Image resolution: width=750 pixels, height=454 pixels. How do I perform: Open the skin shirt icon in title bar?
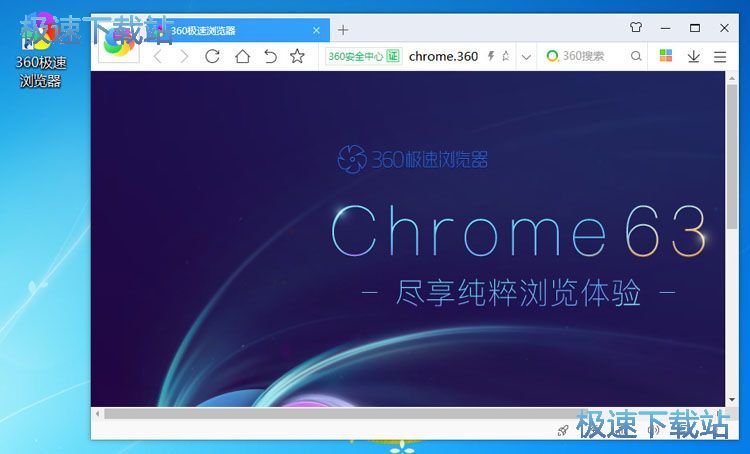[x=636, y=28]
